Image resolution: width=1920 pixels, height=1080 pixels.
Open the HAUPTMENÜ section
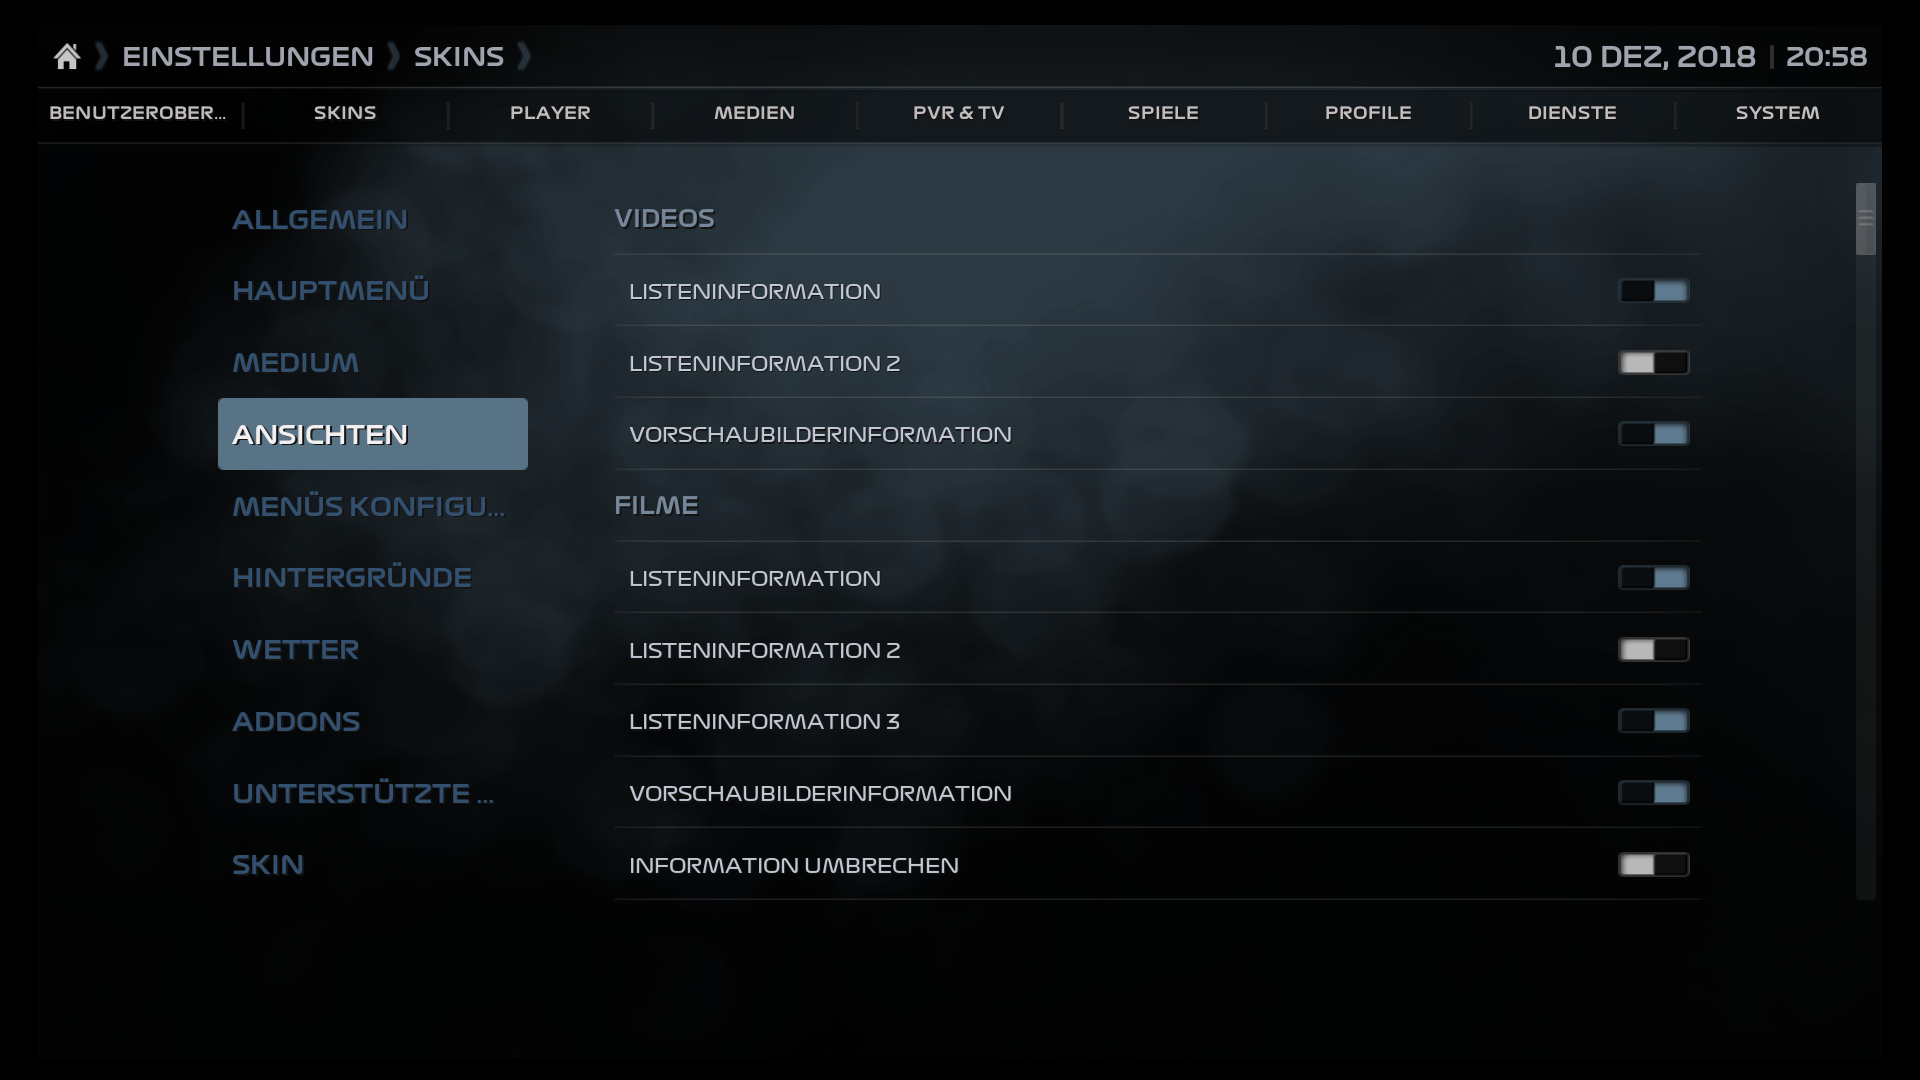click(x=331, y=290)
